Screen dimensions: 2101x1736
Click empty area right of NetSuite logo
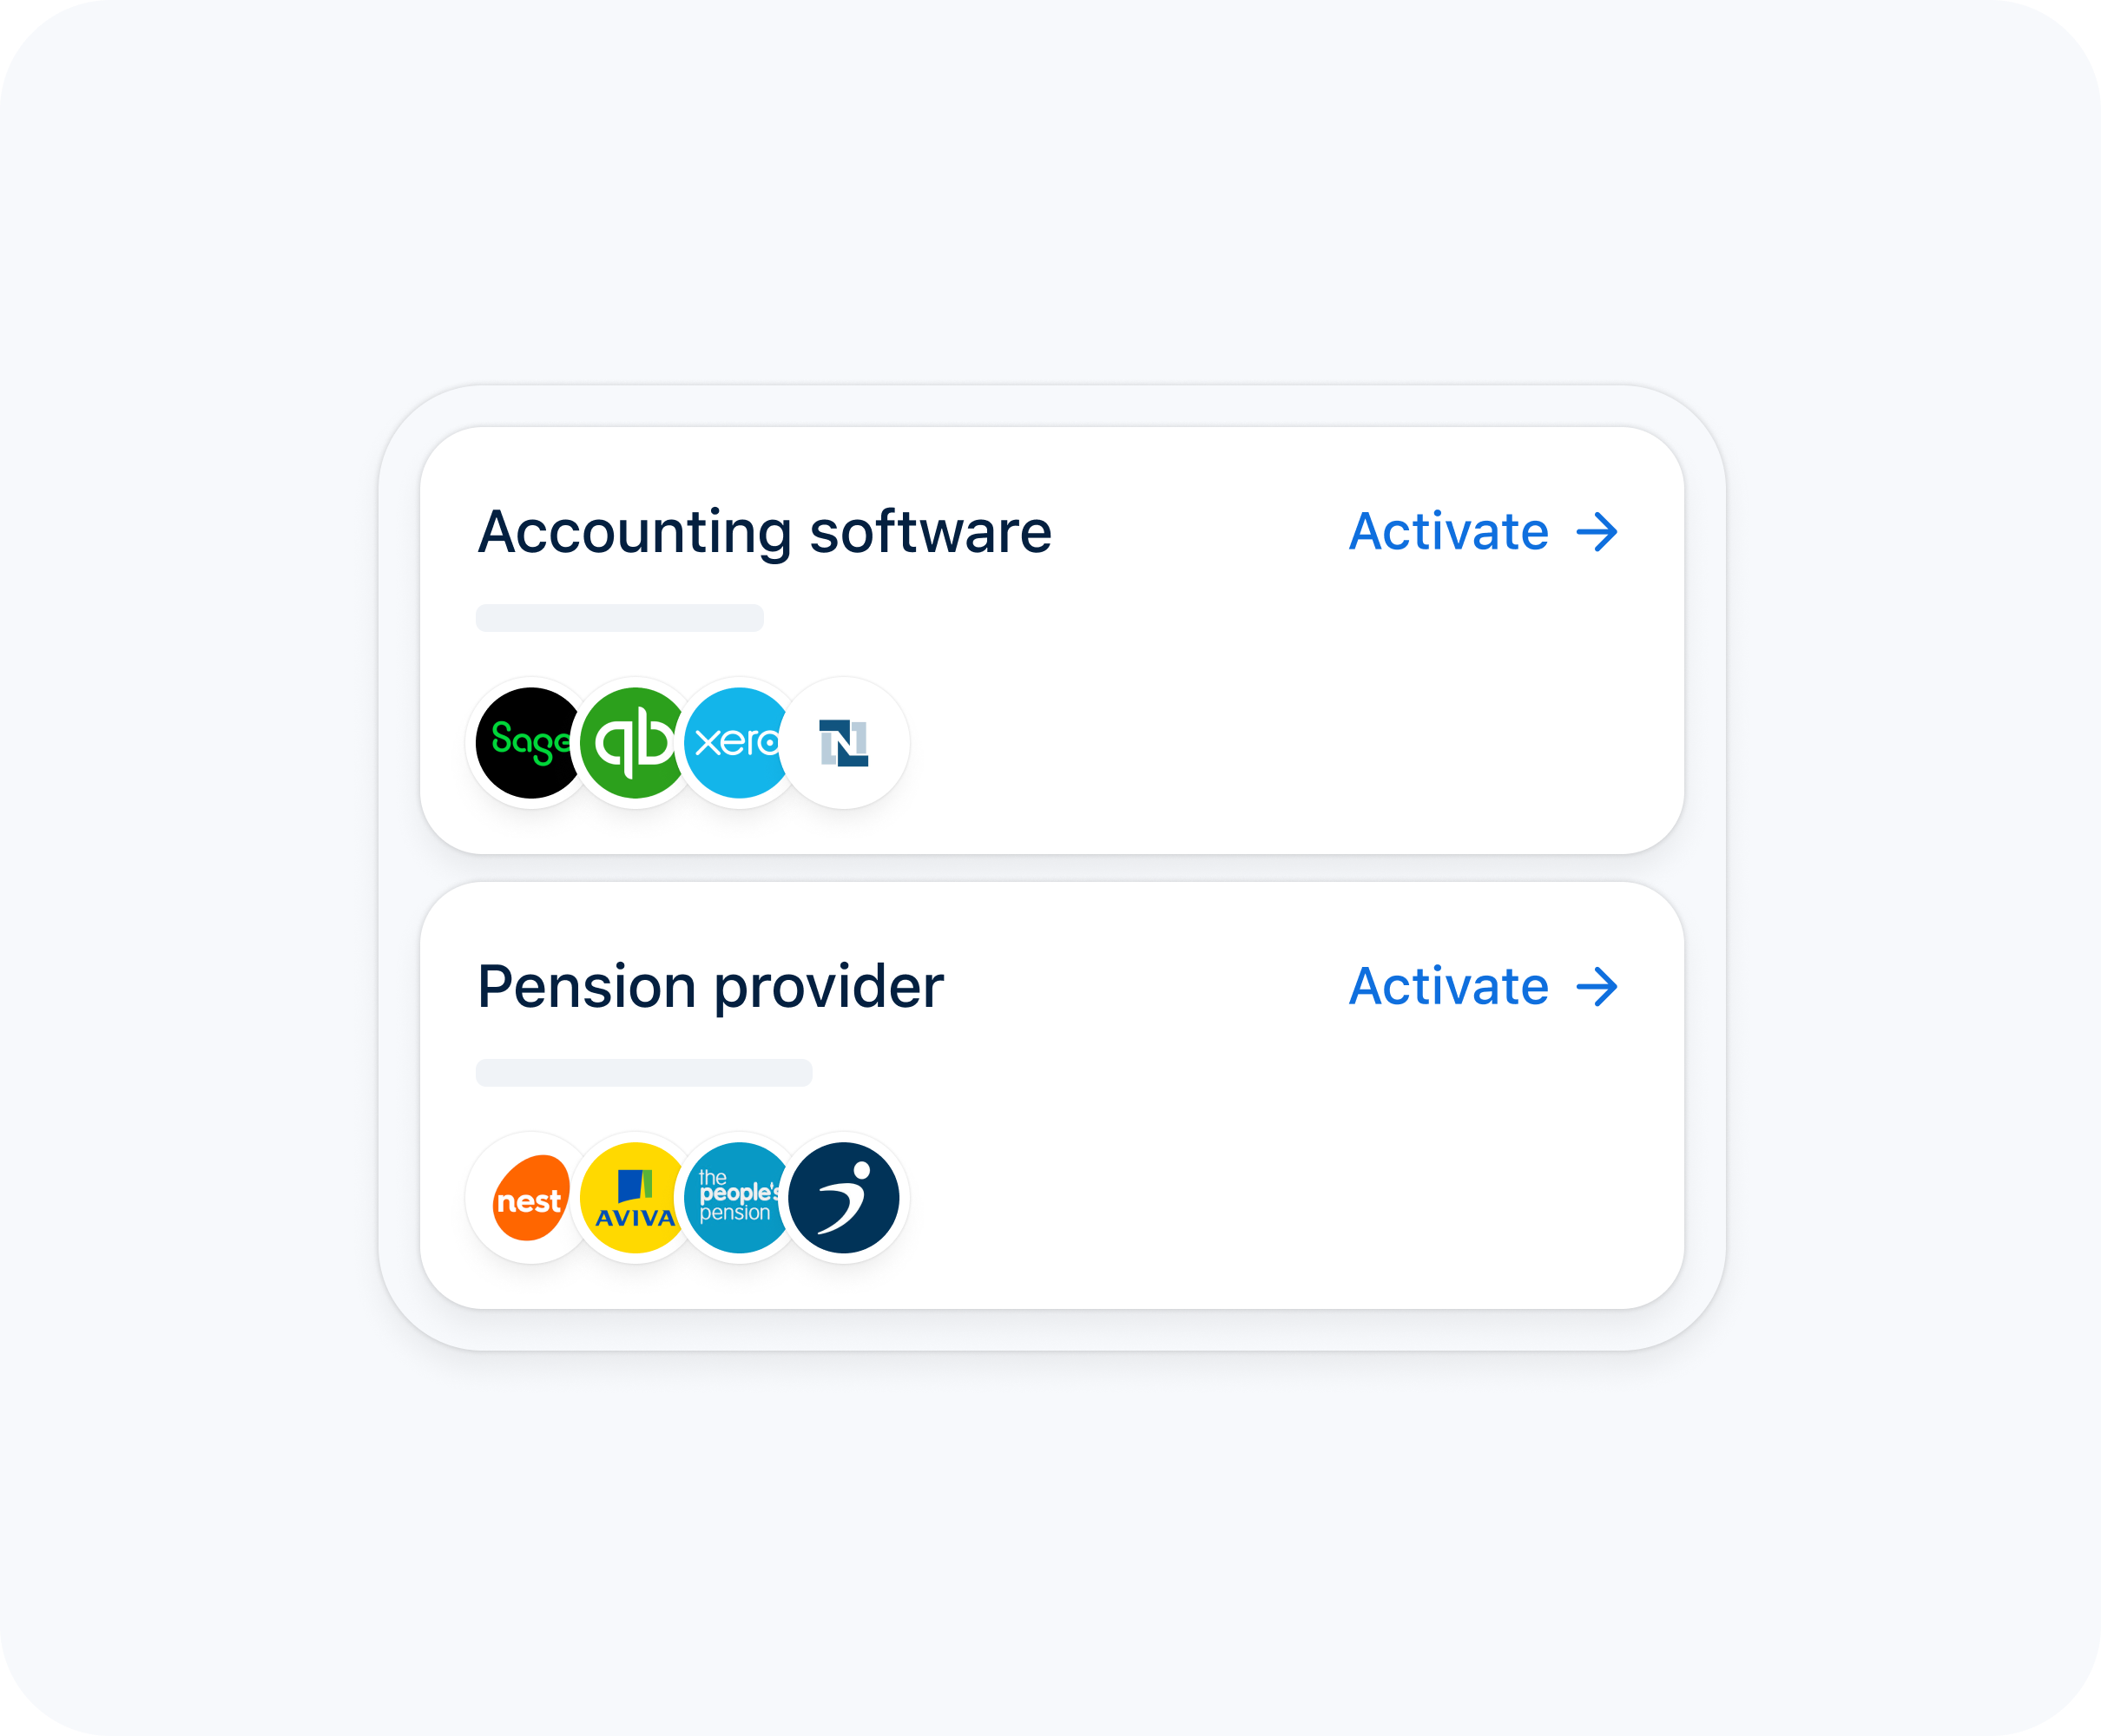pos(1290,742)
